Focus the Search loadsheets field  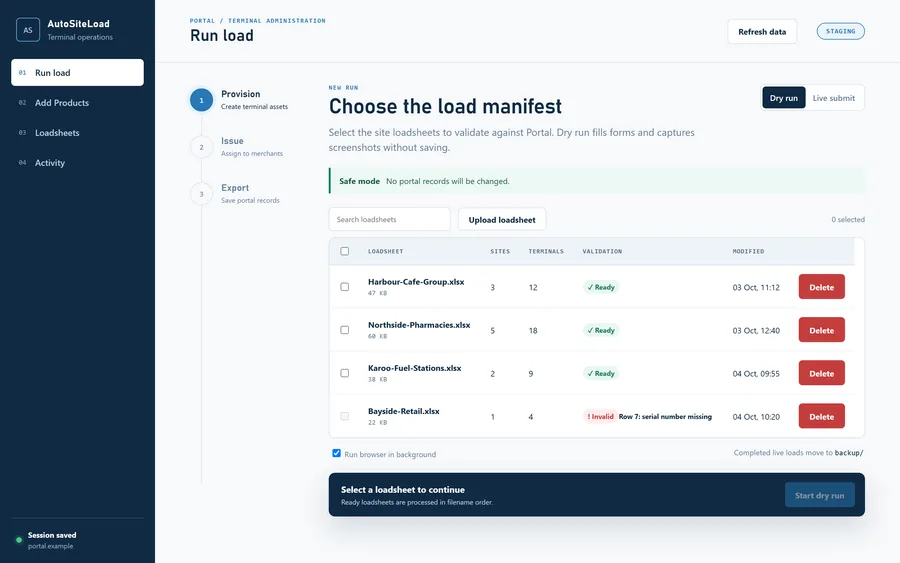pyautogui.click(x=389, y=219)
